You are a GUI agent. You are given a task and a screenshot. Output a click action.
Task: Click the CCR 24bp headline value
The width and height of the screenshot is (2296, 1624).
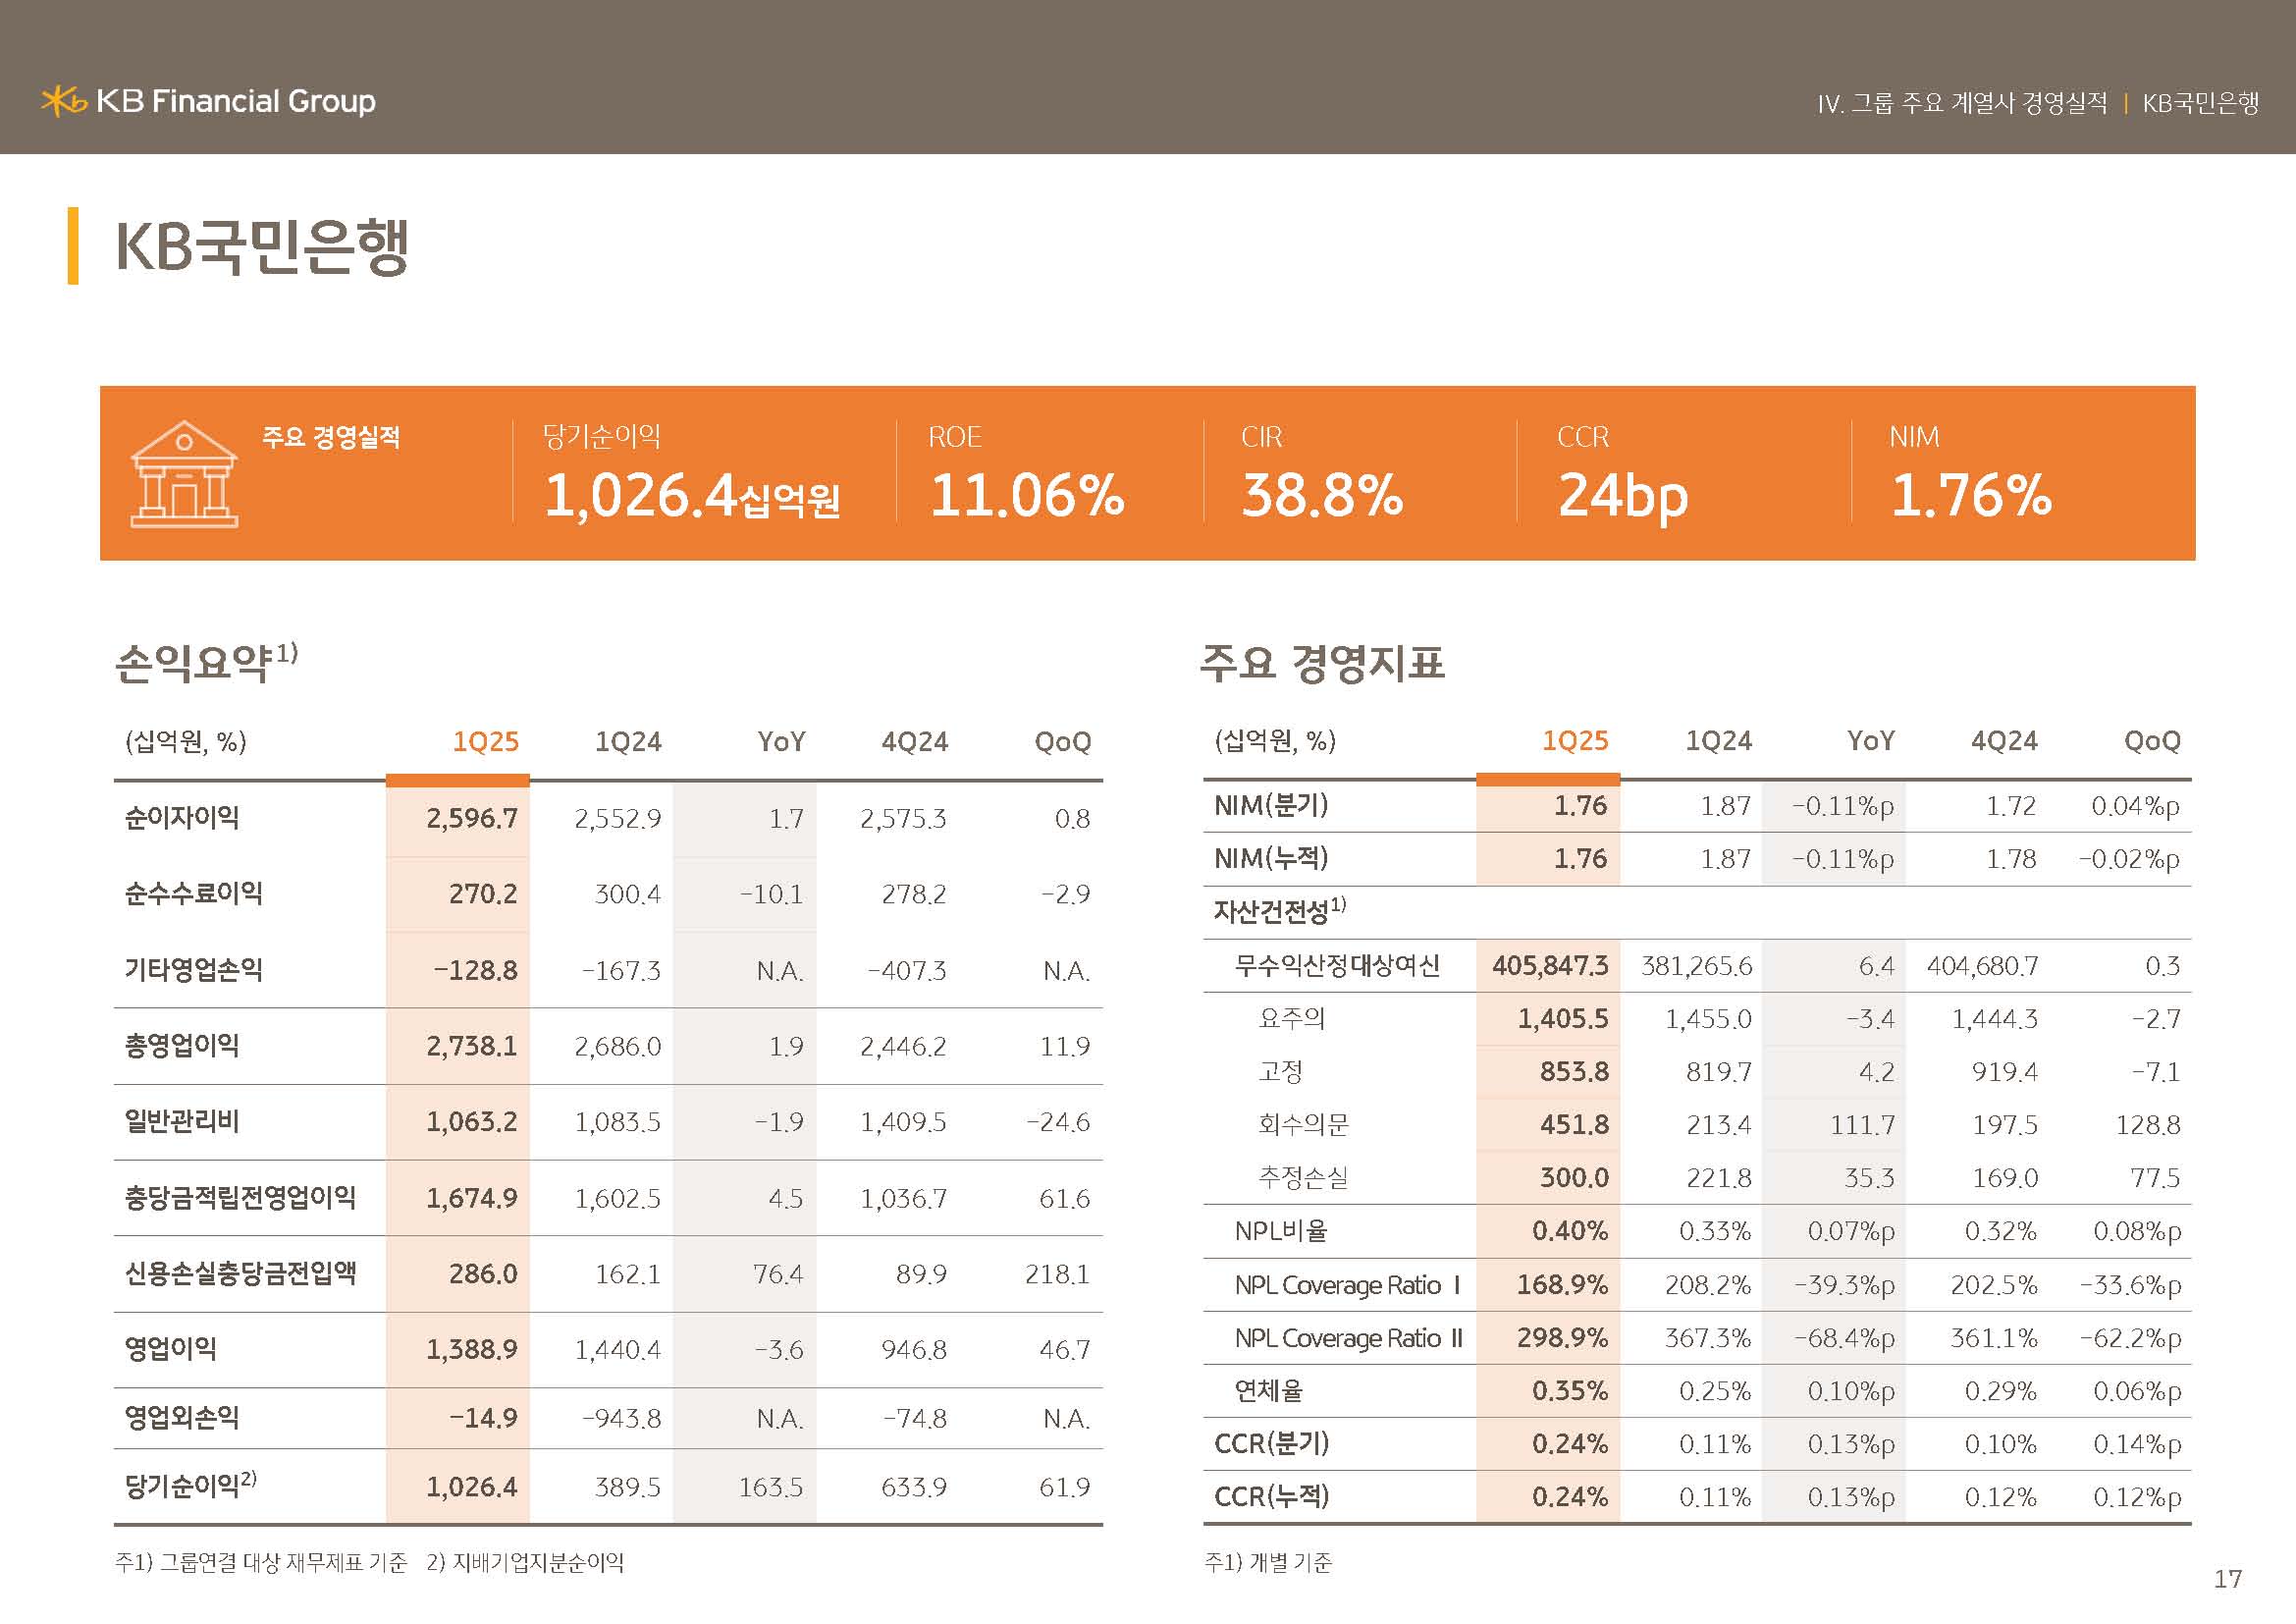point(1622,495)
